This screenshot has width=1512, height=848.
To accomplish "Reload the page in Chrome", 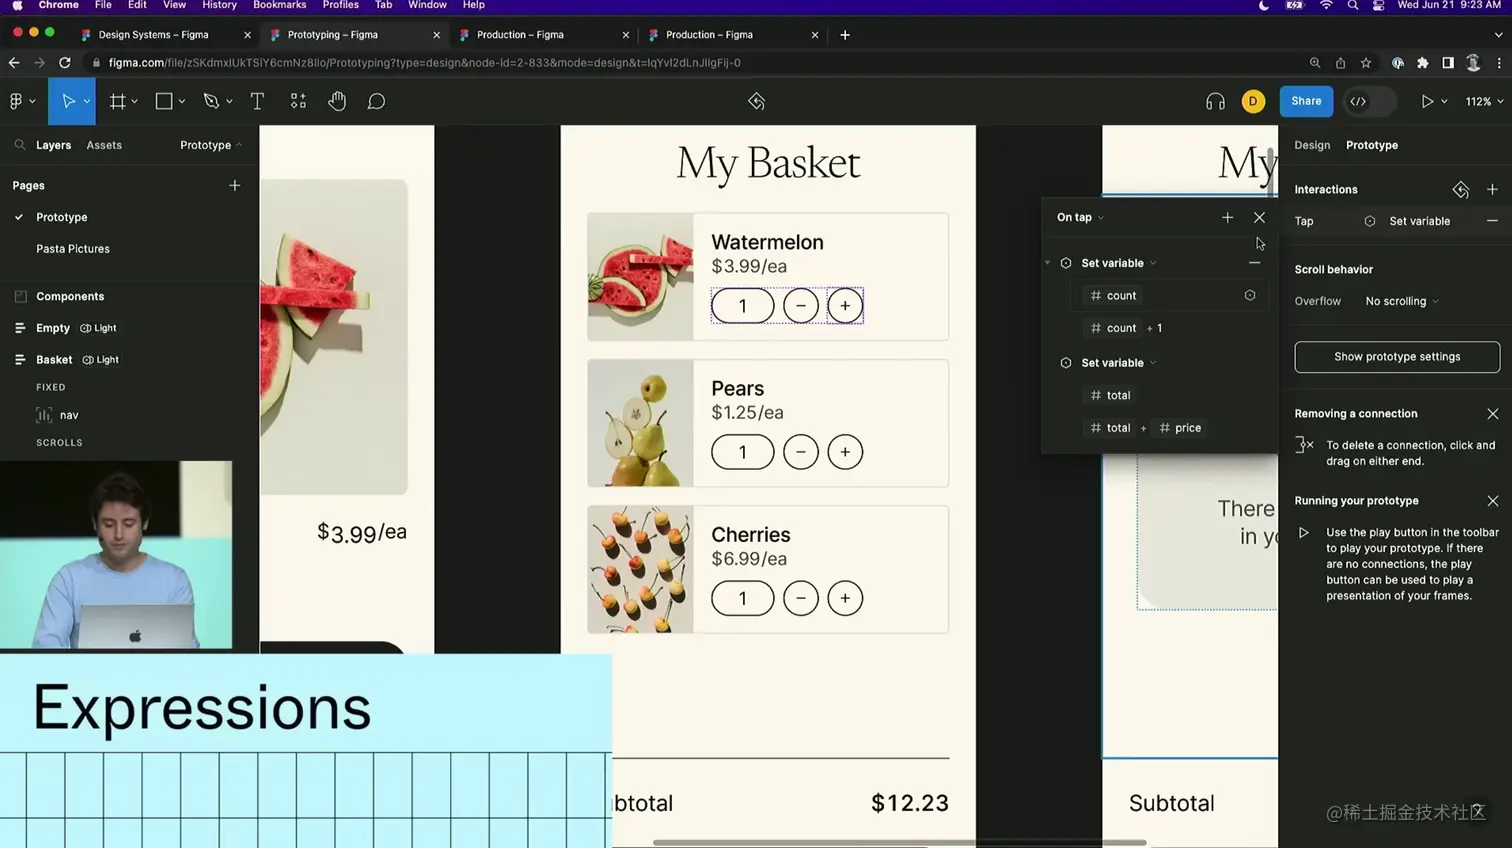I will [x=65, y=62].
